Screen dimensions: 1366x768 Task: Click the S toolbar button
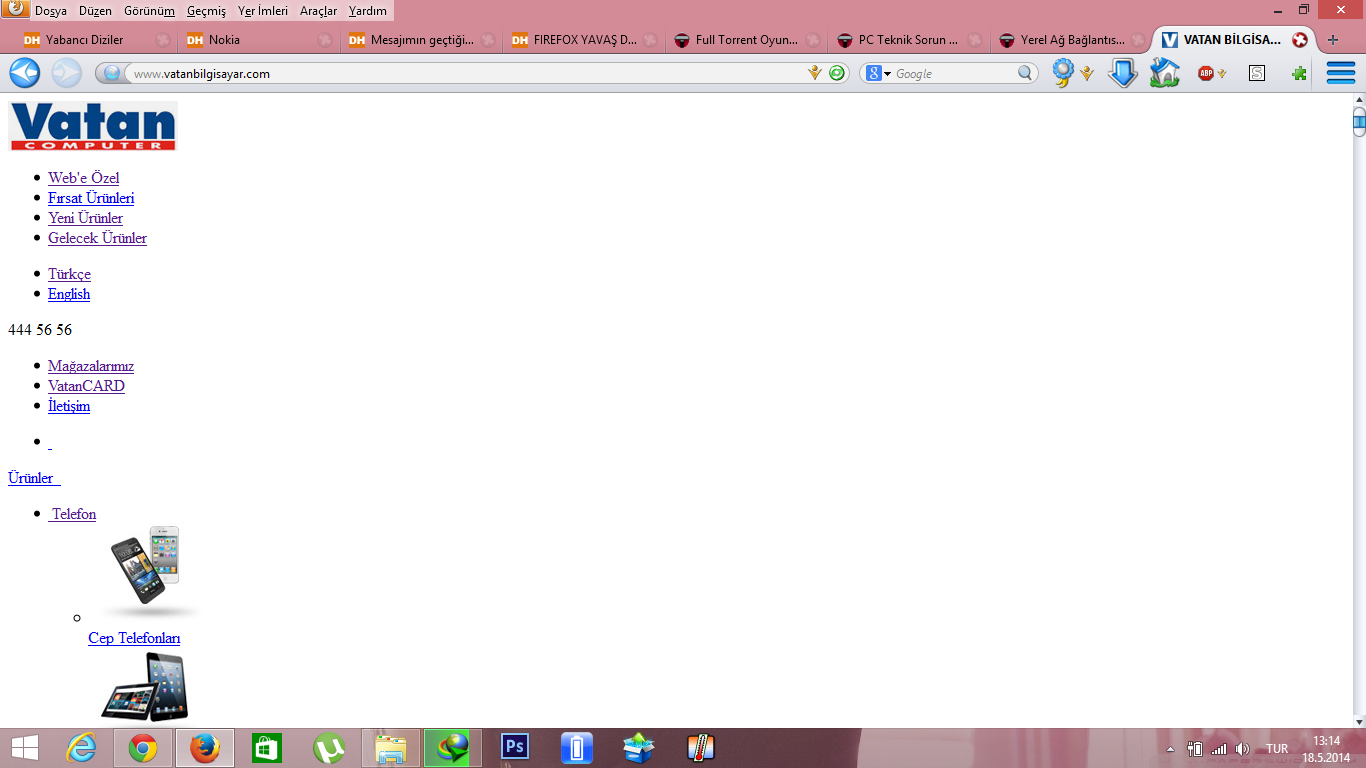coord(1257,73)
